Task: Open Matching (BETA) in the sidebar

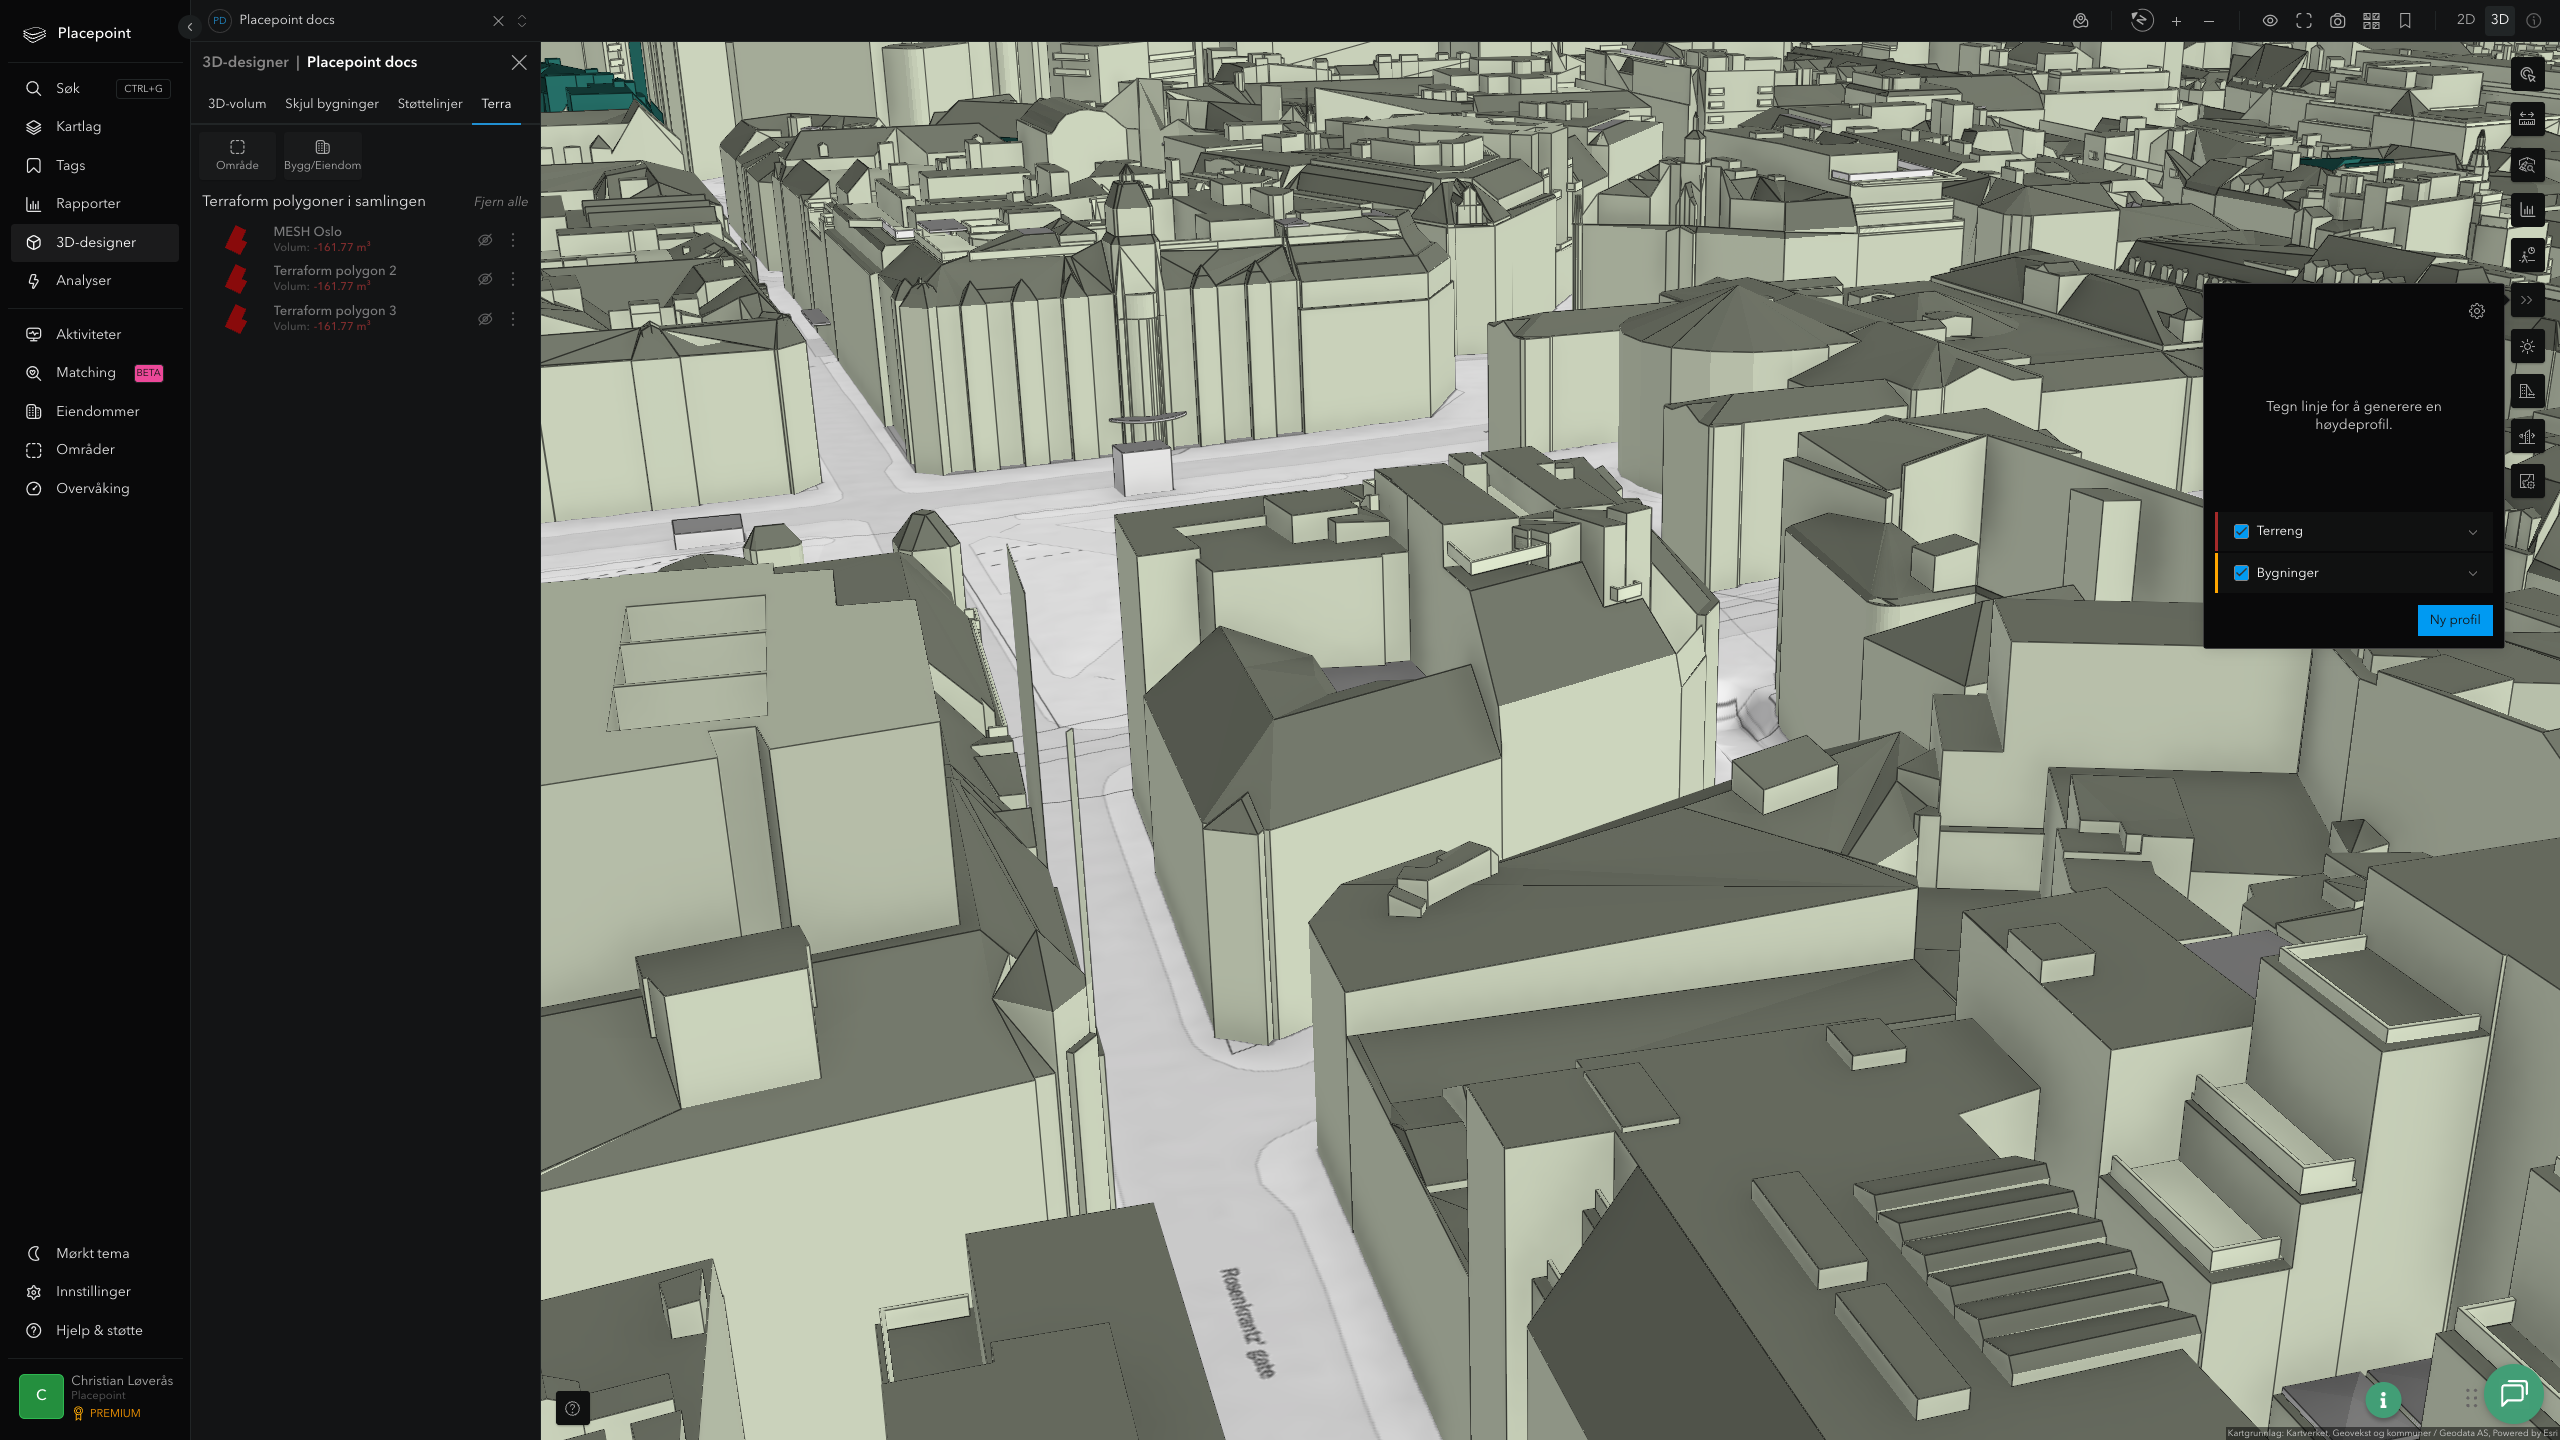Action: [95, 373]
